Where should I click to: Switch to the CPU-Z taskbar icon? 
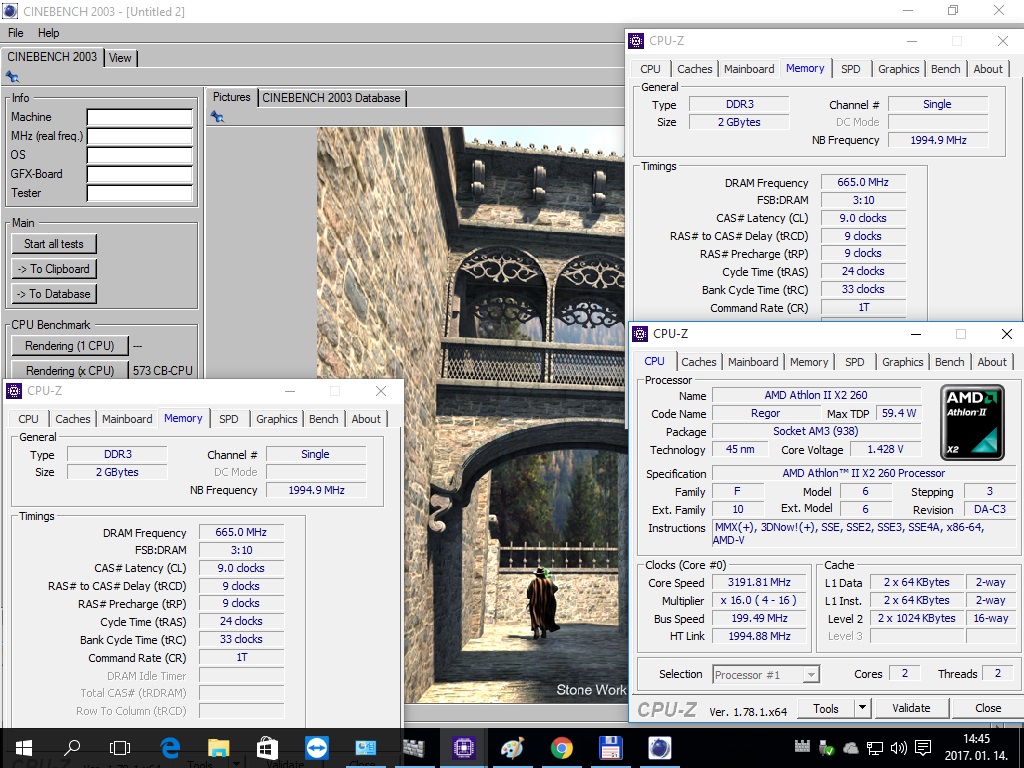click(464, 748)
